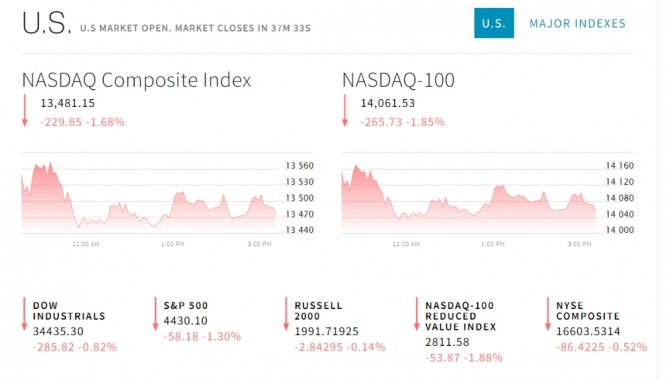Open NASDAQ Composite Index heading
This screenshot has height=380, width=670.
tap(136, 80)
